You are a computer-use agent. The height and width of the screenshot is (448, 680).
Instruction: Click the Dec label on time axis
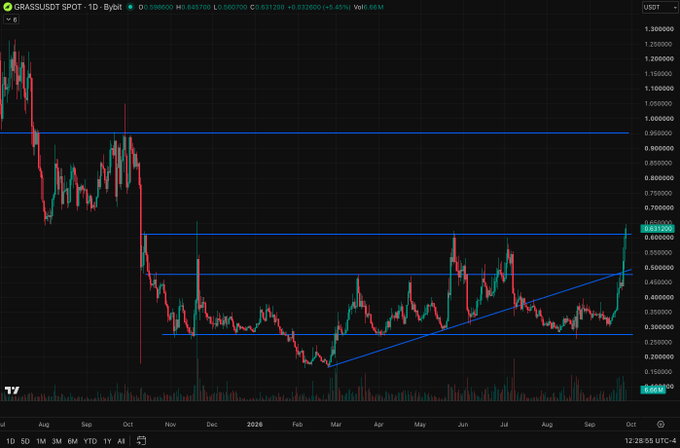[x=212, y=424]
